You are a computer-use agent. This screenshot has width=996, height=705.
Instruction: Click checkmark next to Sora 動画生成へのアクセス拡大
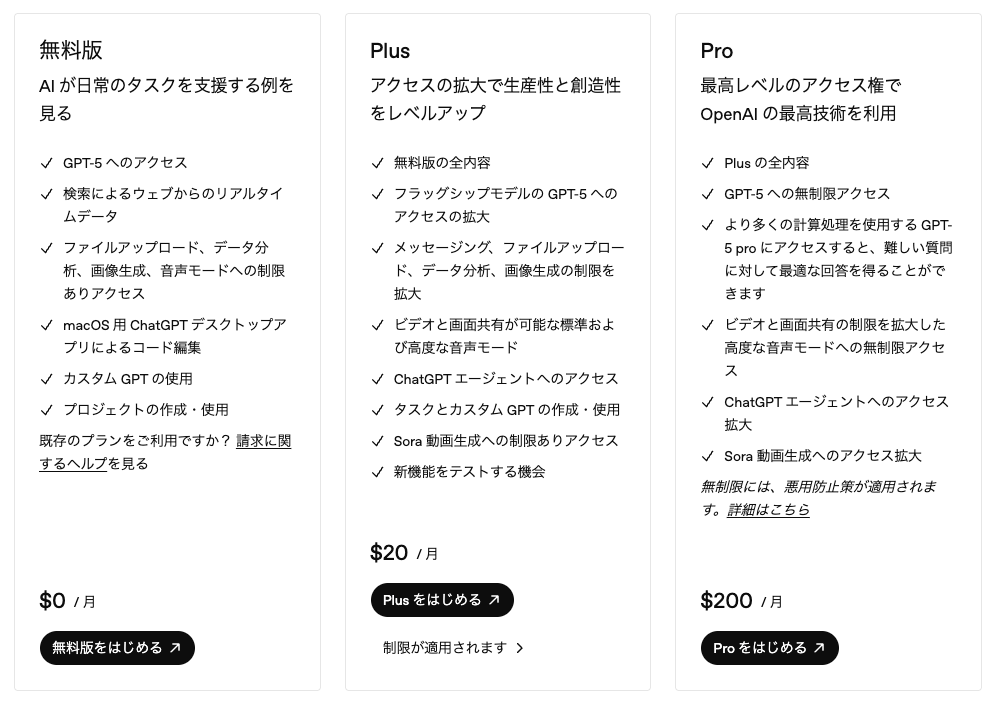pos(707,456)
